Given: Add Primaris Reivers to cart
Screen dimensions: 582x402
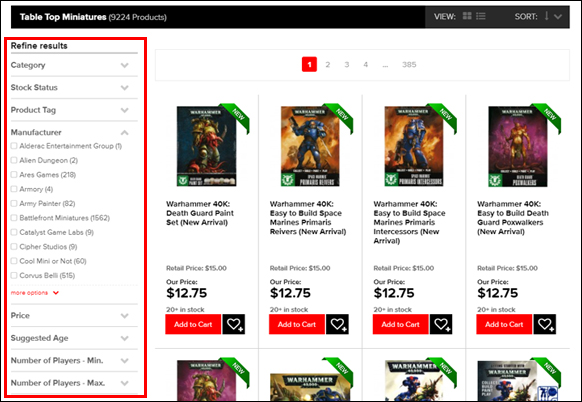Looking at the screenshot, I should tap(297, 324).
